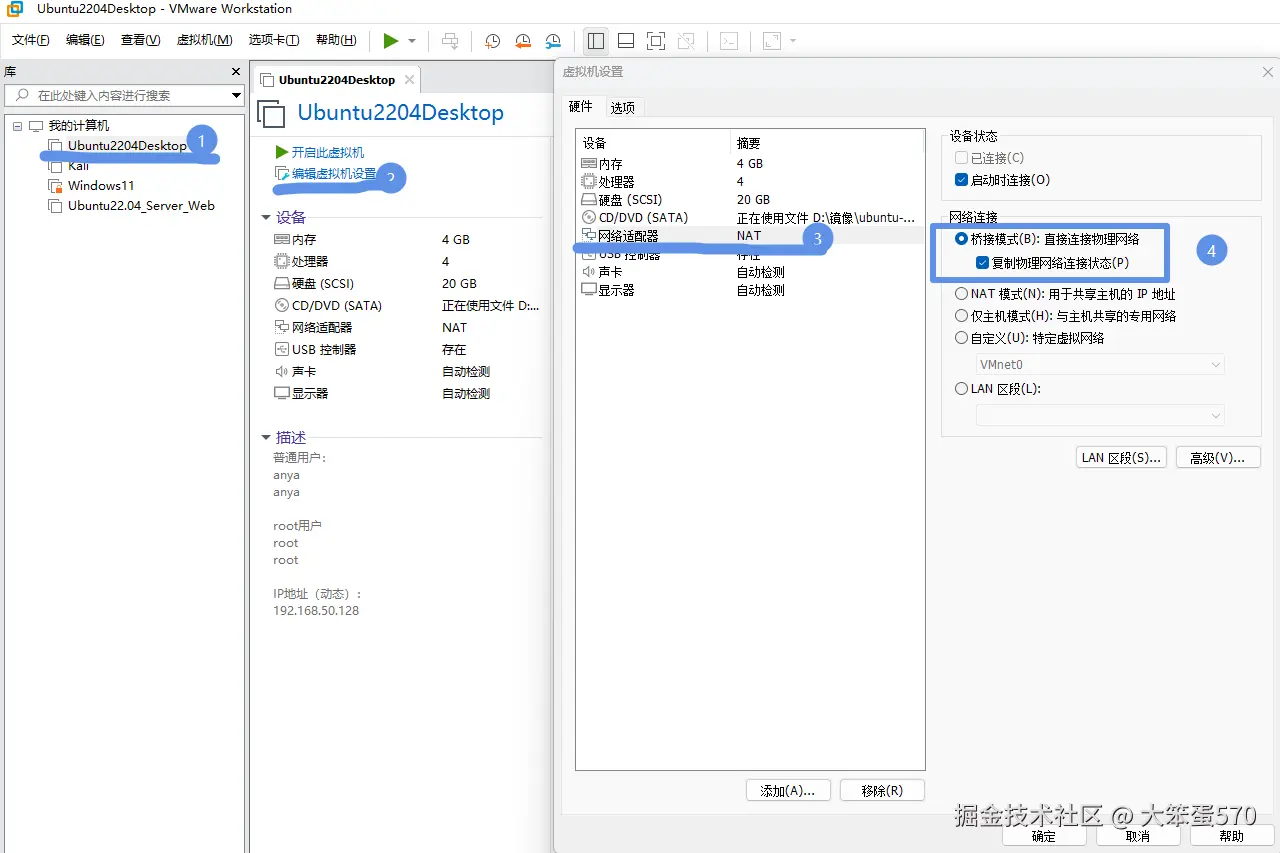This screenshot has width=1280, height=853.
Task: Select the Kali virtual machine
Action: (78, 166)
